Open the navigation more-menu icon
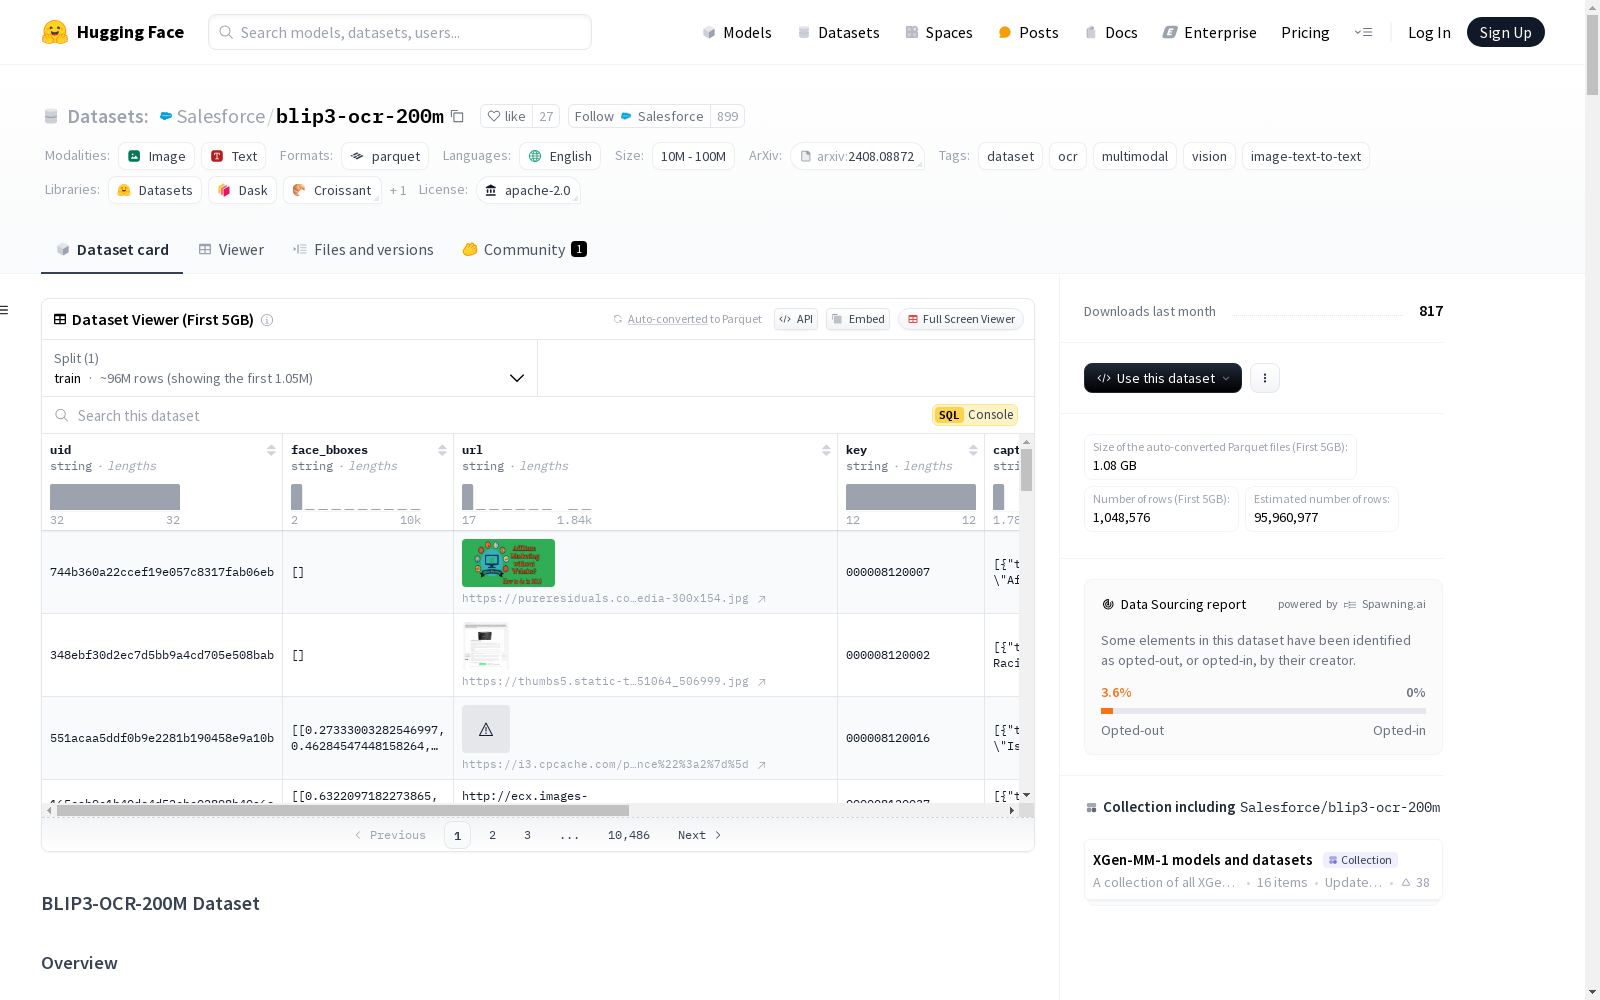Screen dimensions: 1600x1000 point(1363,32)
